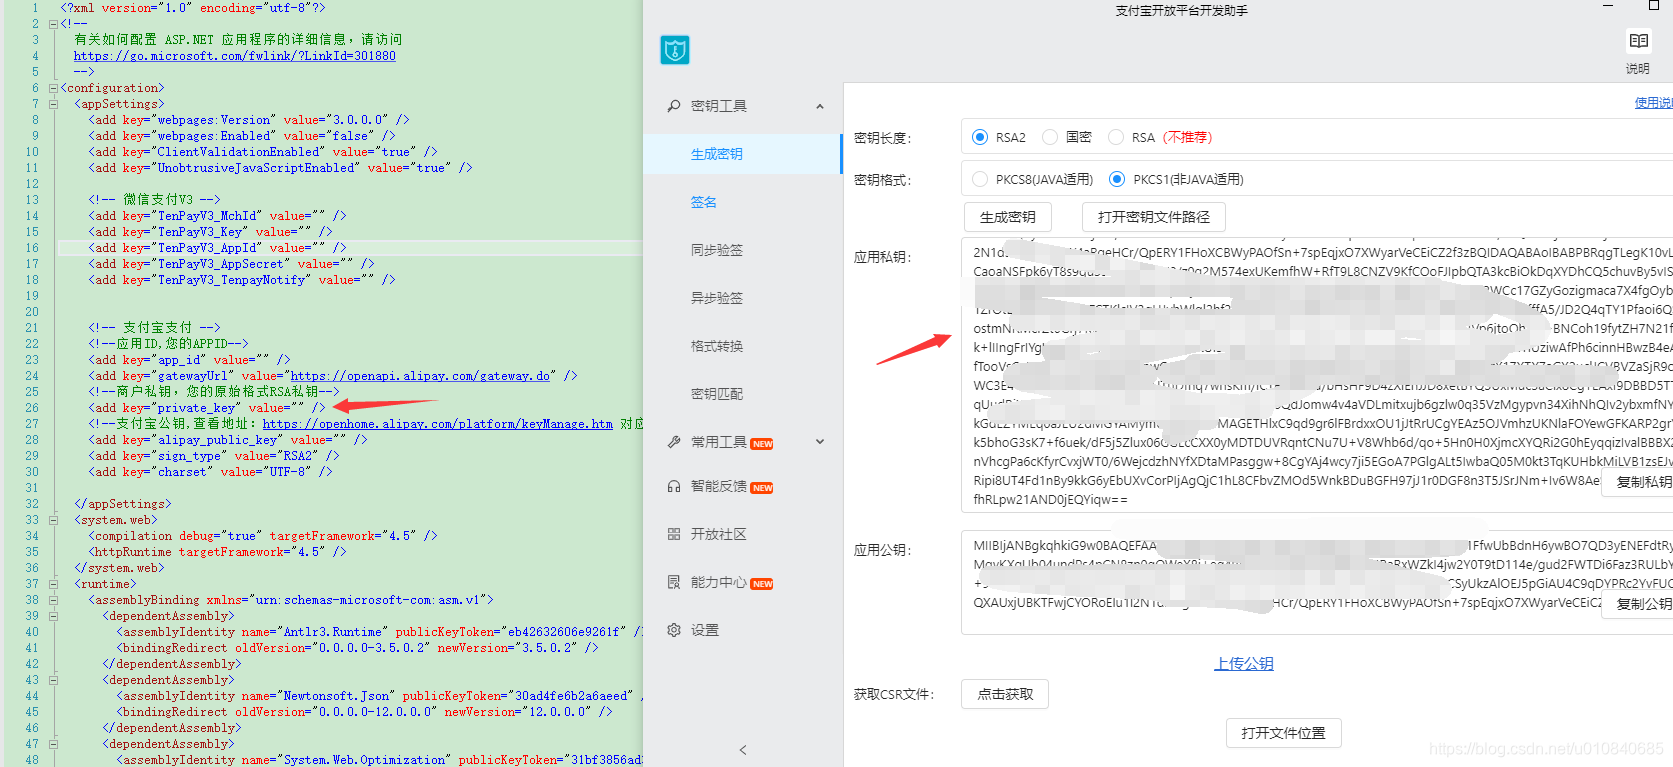The image size is (1673, 767).
Task: Choose PKCS1(非JAVA适用) key format
Action: pyautogui.click(x=1117, y=179)
